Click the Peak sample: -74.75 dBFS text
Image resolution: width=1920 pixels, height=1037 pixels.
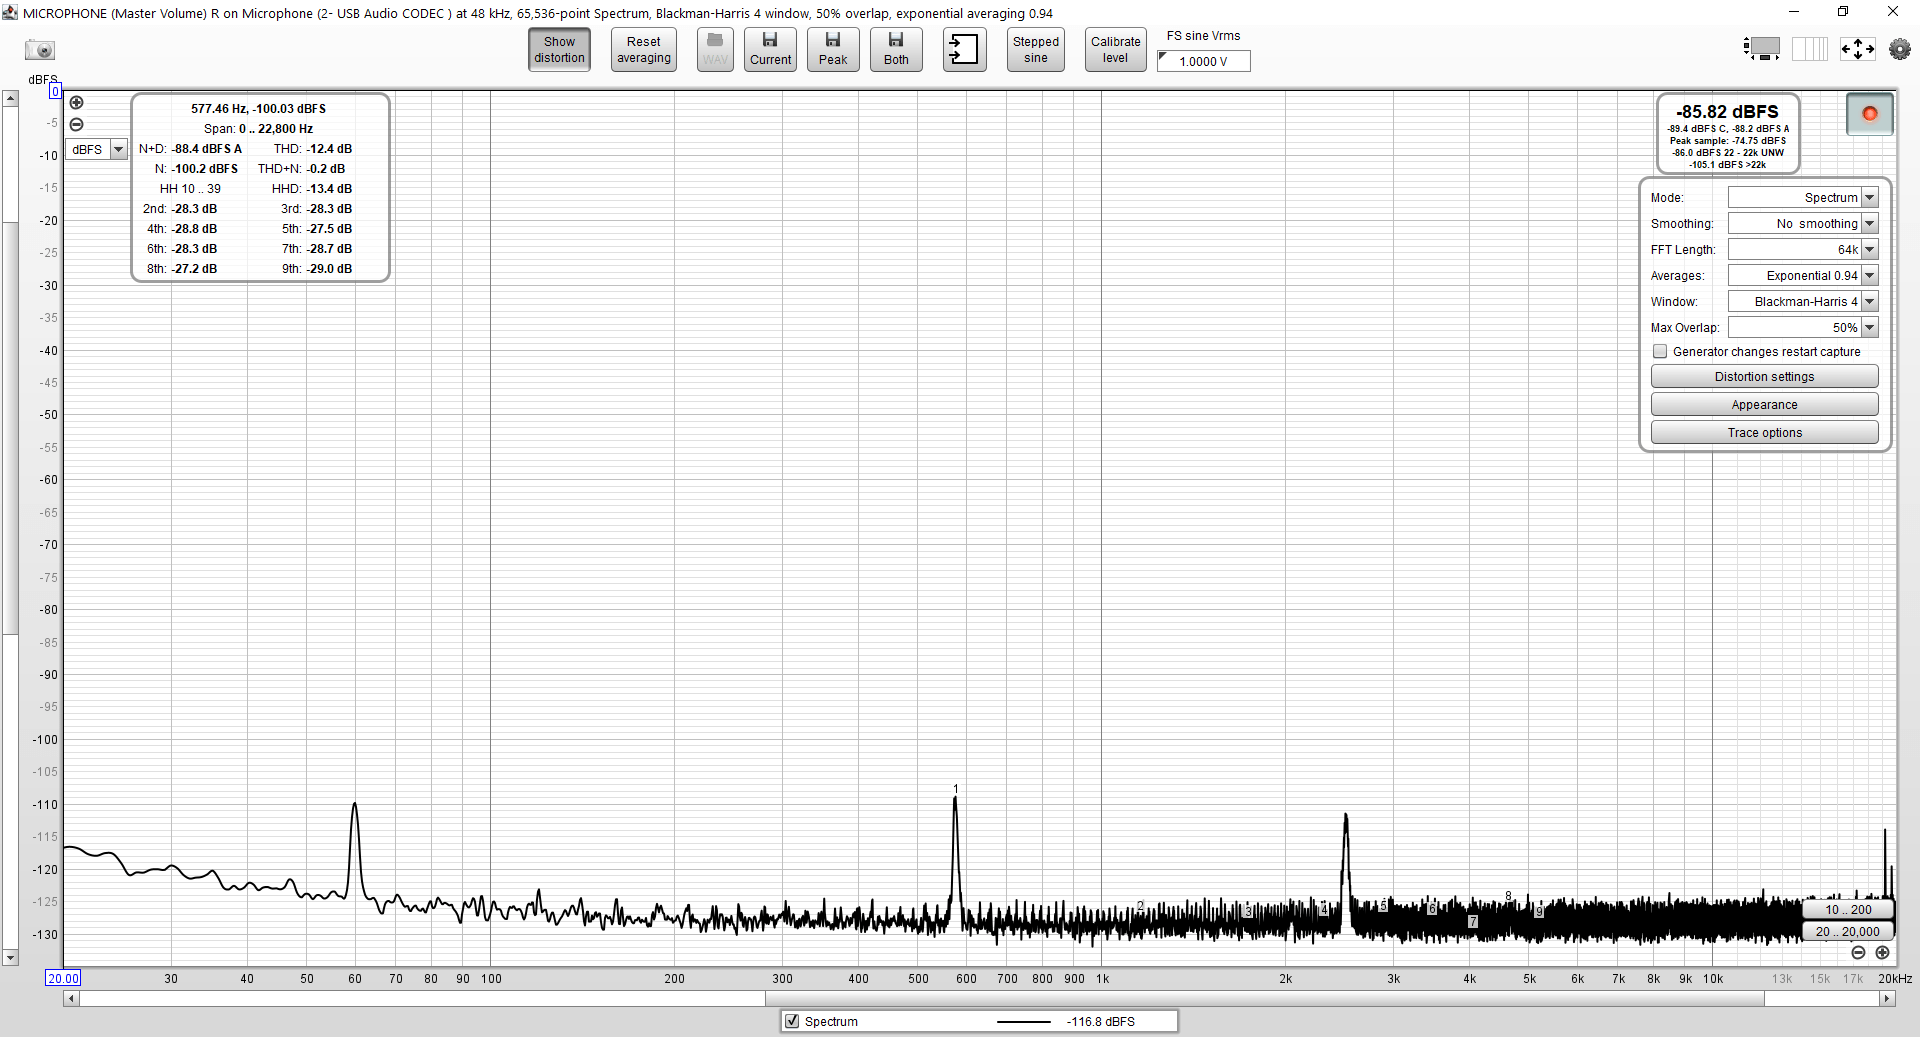pos(1727,141)
